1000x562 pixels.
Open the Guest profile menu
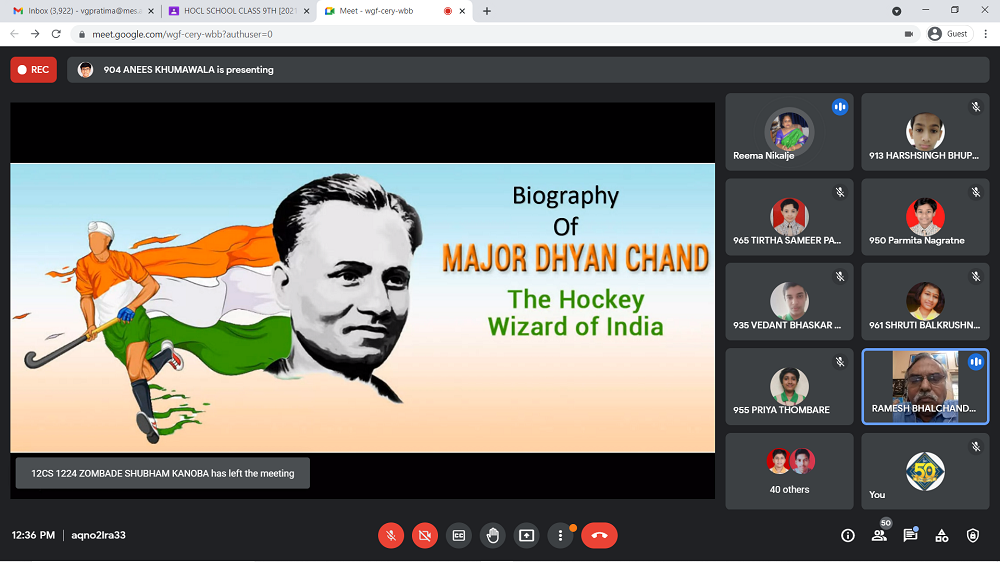pos(948,33)
